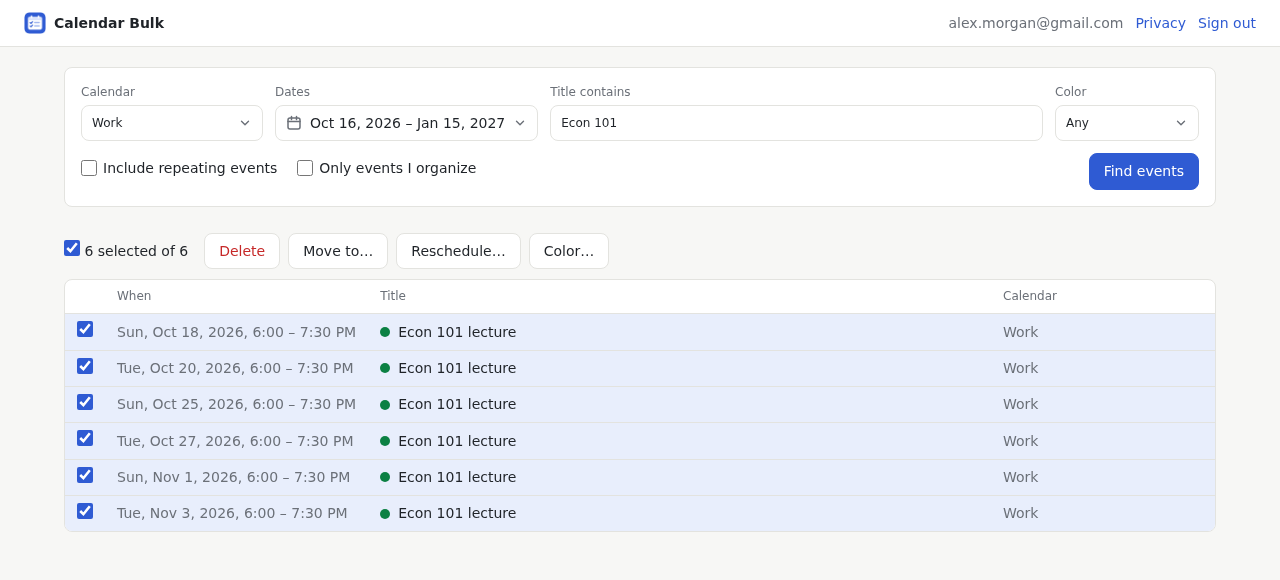Click alex.morgan@gmail.com account email
Viewport: 1280px width, 580px height.
pyautogui.click(x=1036, y=23)
